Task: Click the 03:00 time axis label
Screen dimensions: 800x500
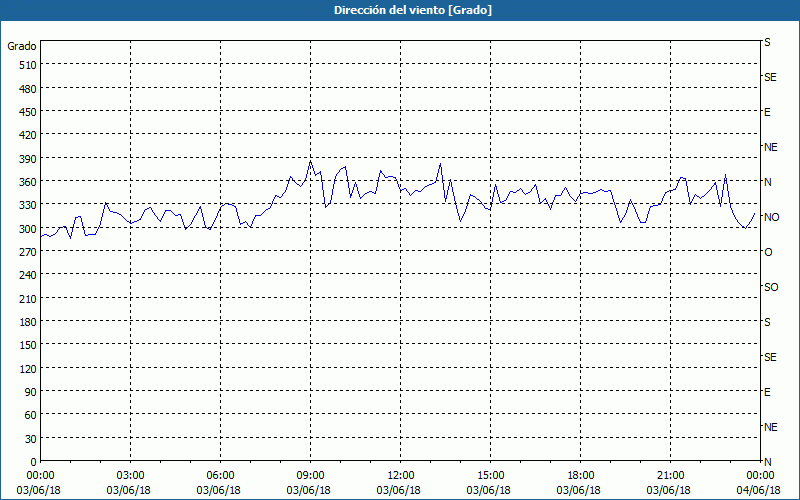Action: (x=131, y=476)
